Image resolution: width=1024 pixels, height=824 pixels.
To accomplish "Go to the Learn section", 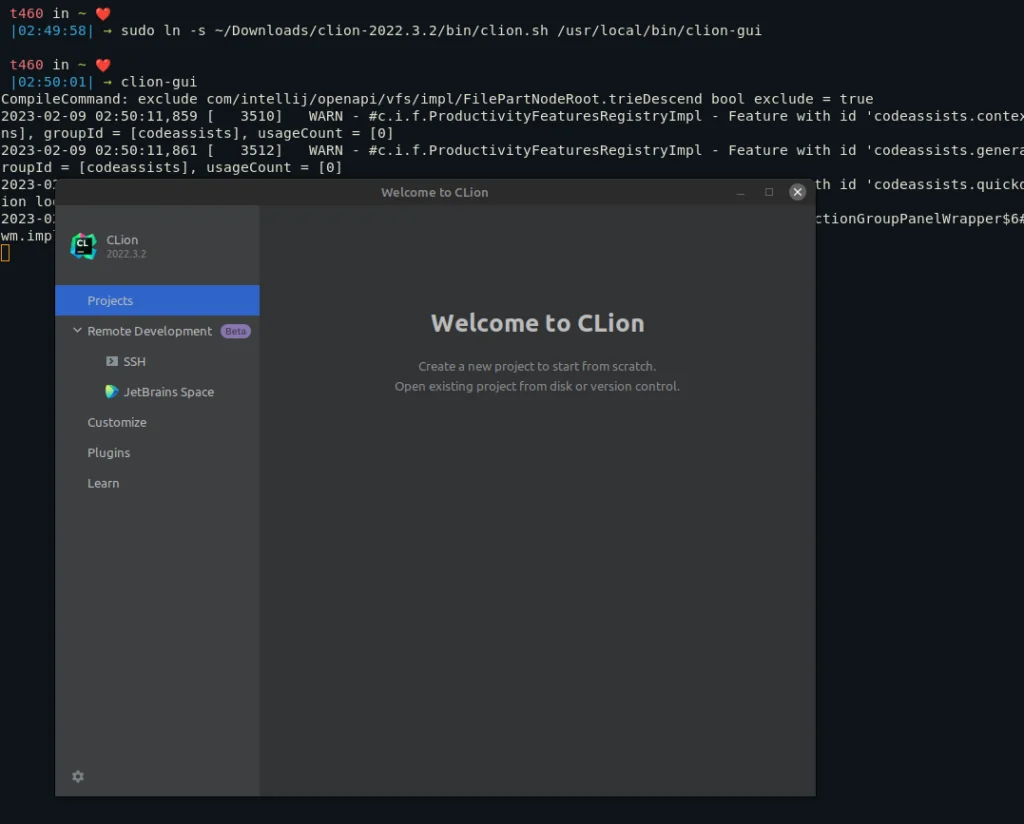I will (x=103, y=483).
